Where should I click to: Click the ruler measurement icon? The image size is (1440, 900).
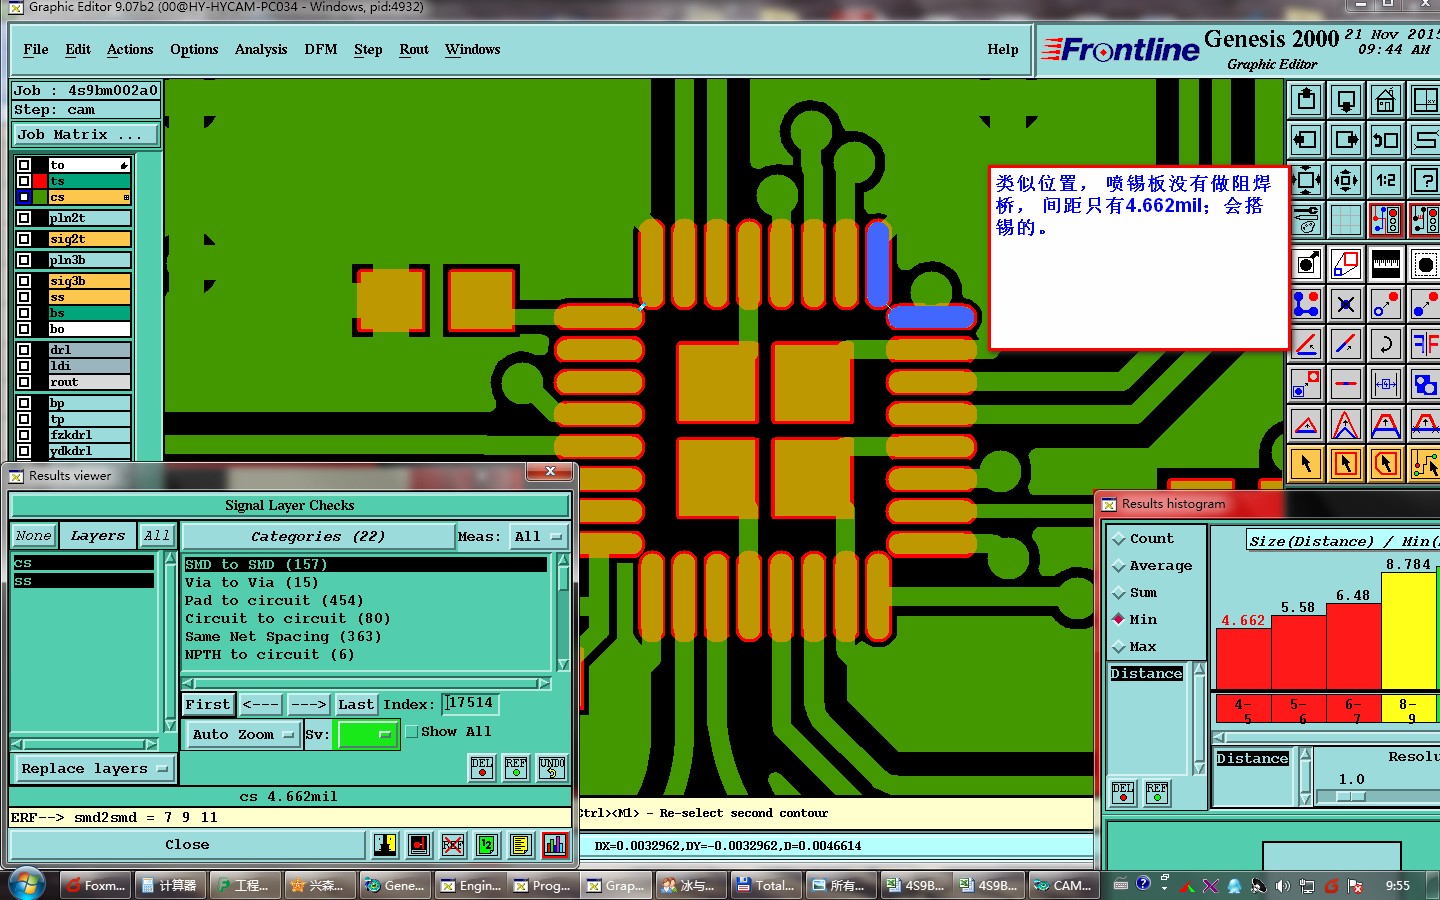(x=1386, y=264)
